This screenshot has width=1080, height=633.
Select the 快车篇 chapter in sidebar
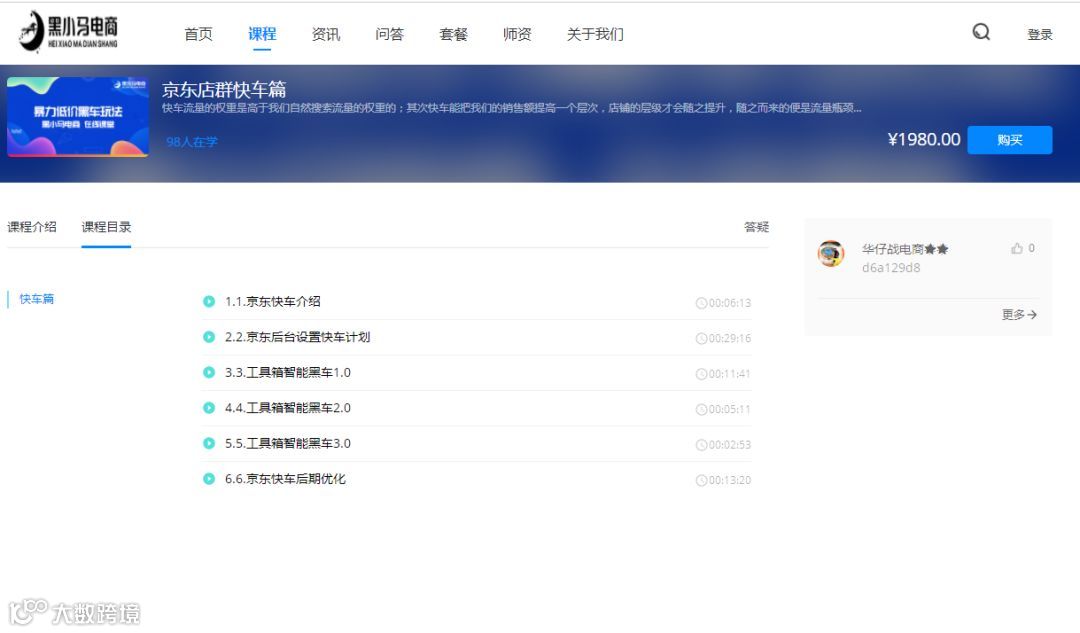pyautogui.click(x=37, y=299)
